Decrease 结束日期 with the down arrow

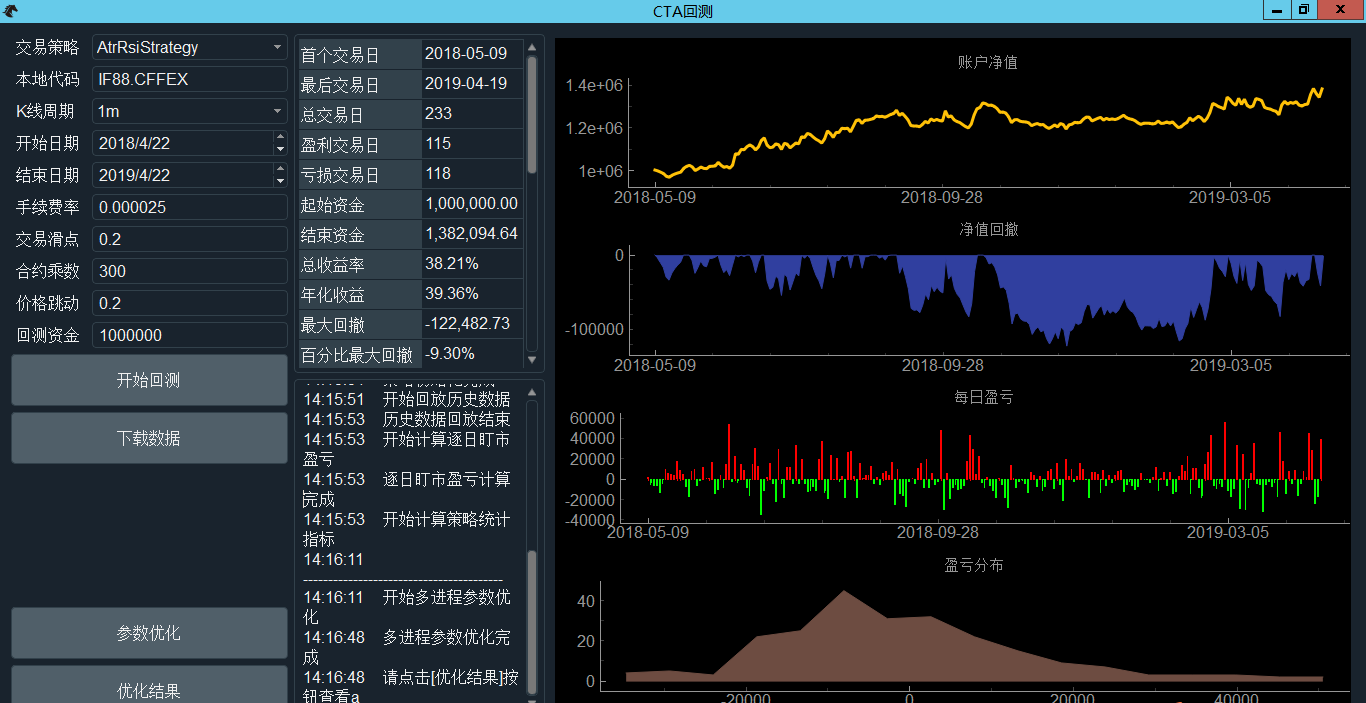[280, 181]
